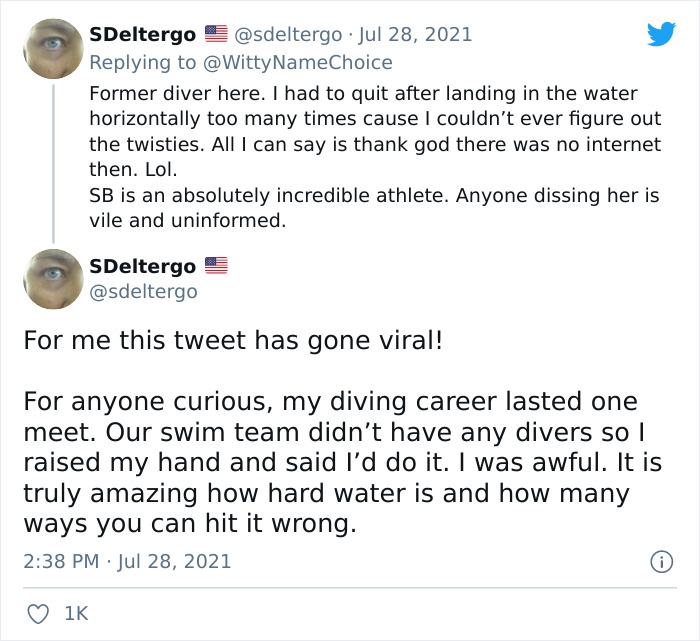Open the Jul 28, 2021 date on the reply
700x641 pixels.
[x=424, y=35]
